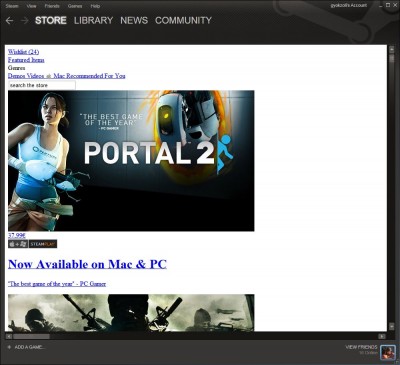Viewport: 400px width, 365px height.
Task: Click the user avatar at bottom right
Action: (388, 353)
